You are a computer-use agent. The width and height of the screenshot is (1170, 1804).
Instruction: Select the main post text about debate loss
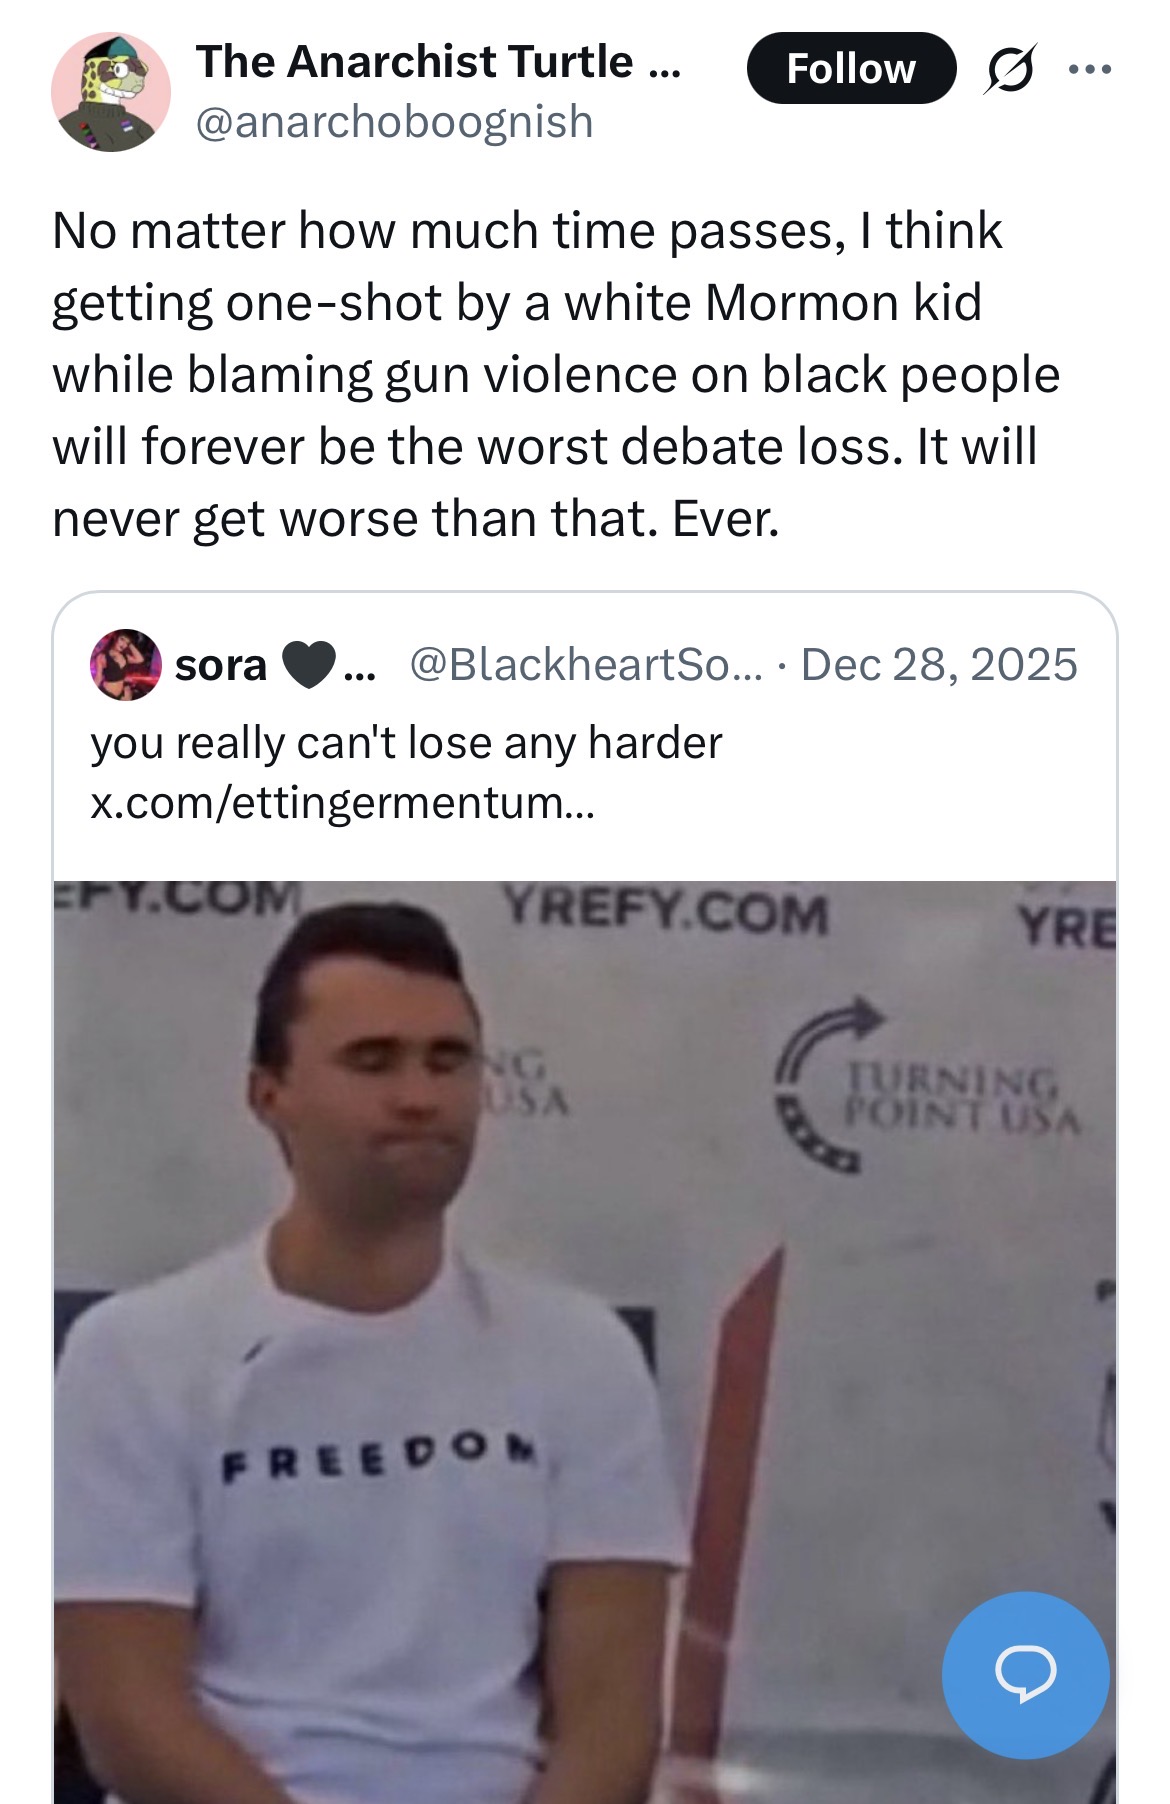pyautogui.click(x=555, y=375)
